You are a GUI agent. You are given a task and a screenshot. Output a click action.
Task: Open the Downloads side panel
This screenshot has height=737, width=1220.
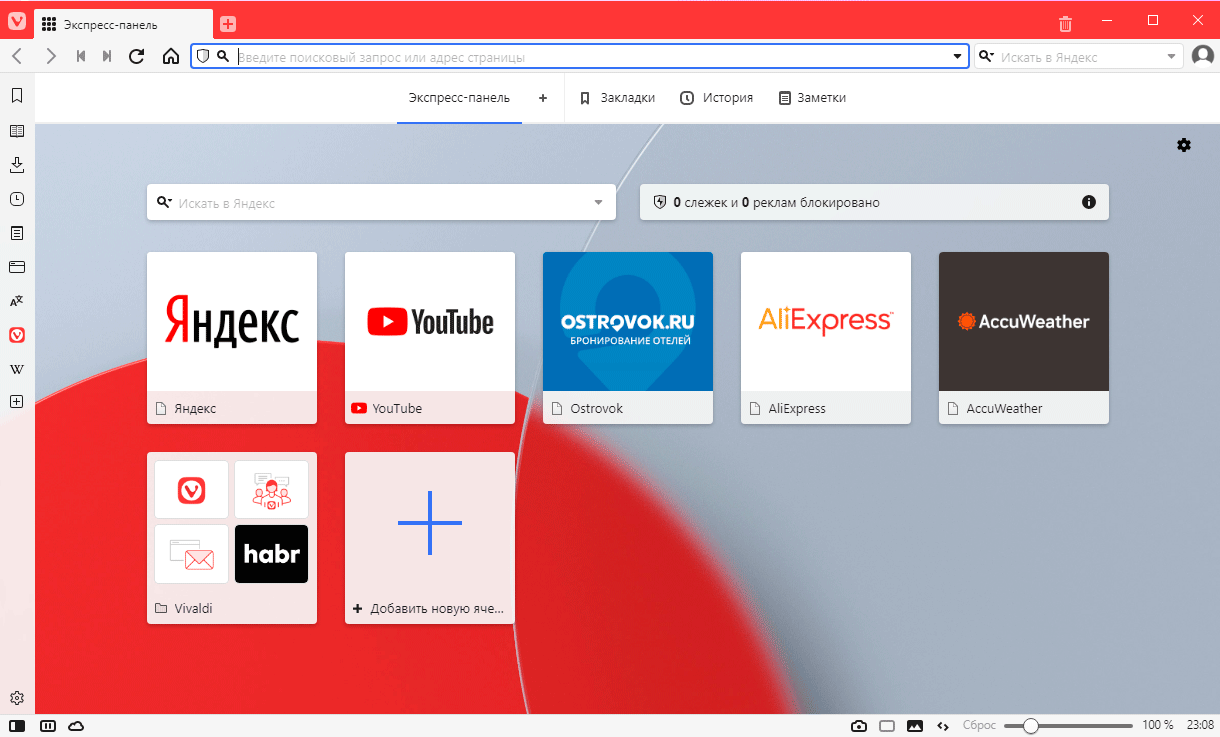pos(17,165)
